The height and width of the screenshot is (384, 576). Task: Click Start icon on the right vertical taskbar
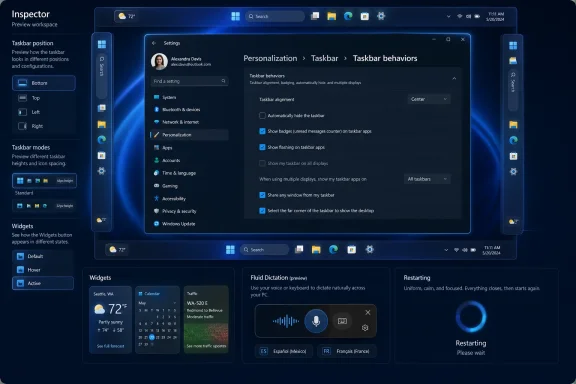pos(513,45)
